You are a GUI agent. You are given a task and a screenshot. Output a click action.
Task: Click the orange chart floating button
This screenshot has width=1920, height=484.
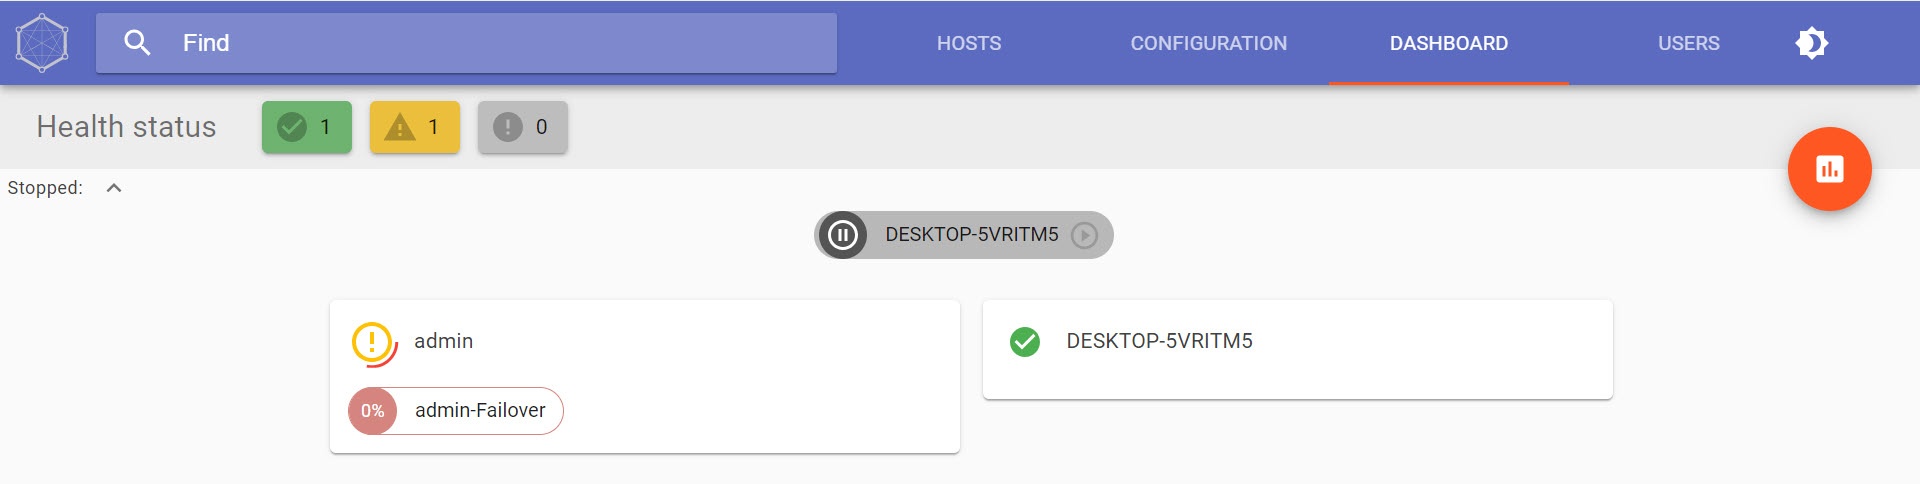[1829, 169]
